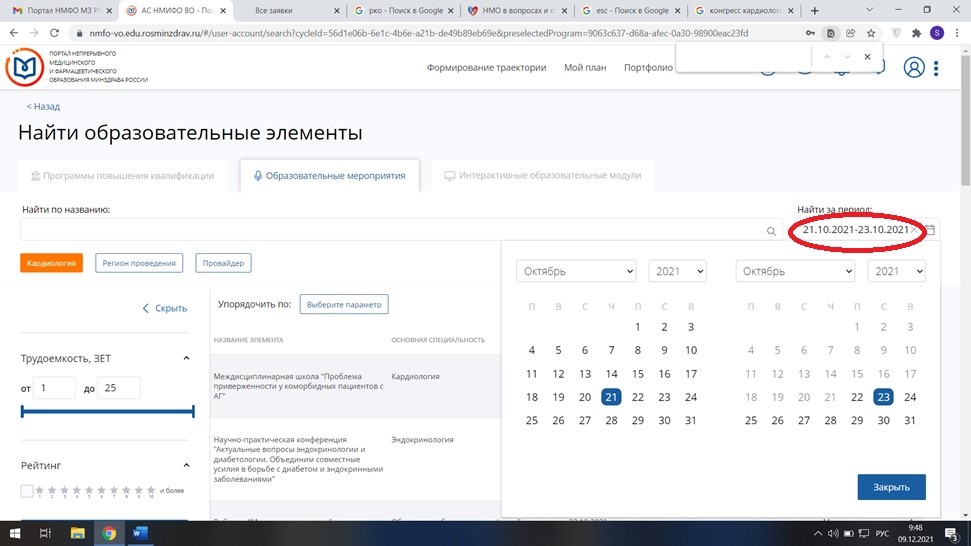Viewport: 971px width, 546px height.
Task: Click the NMFO portal logo
Action: pos(25,68)
